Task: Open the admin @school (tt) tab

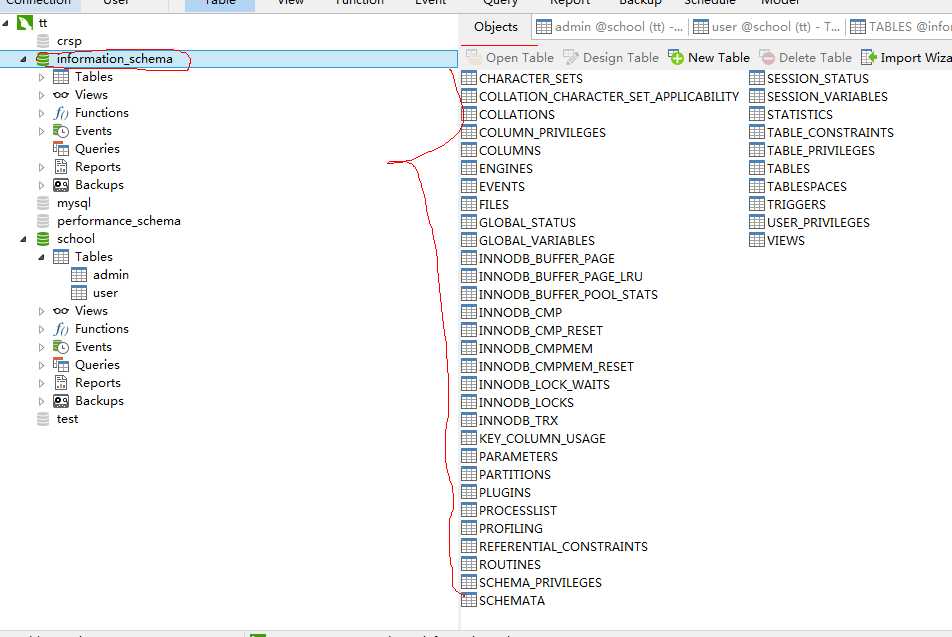Action: (x=610, y=27)
